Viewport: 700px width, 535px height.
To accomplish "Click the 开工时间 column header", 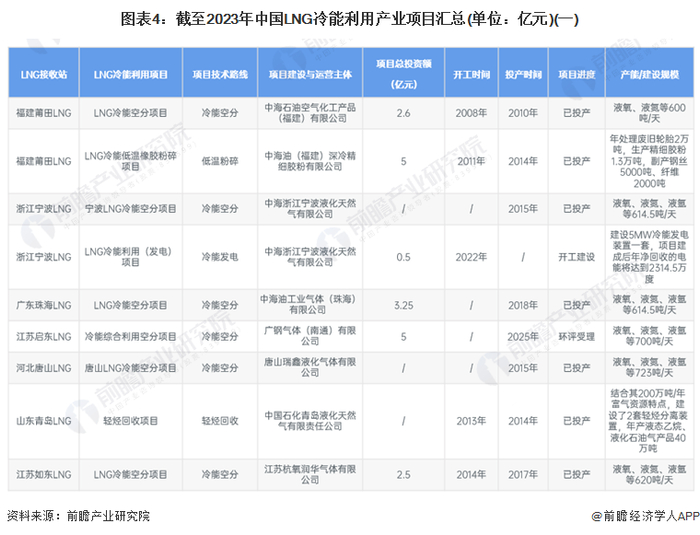I will tap(471, 74).
